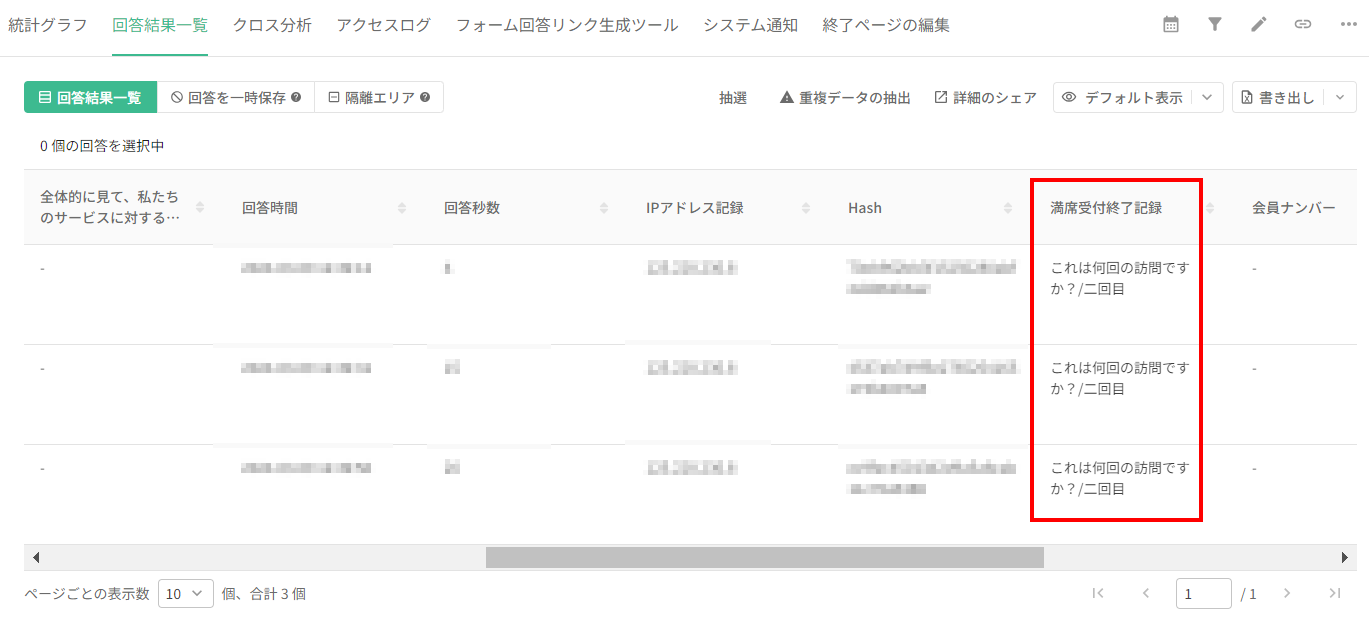Go to first page arrow
The image size is (1369, 622).
1098,593
